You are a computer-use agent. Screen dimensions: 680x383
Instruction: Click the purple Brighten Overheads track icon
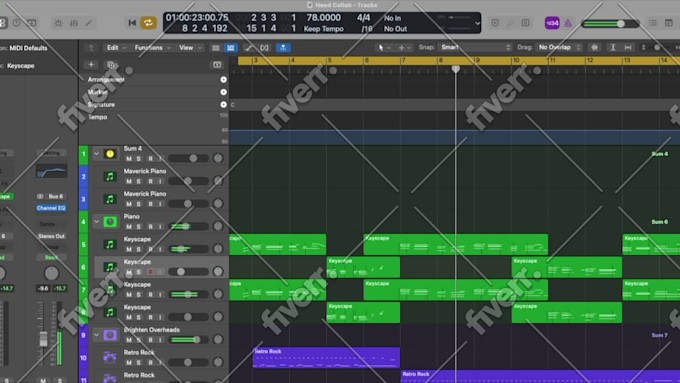click(110, 335)
